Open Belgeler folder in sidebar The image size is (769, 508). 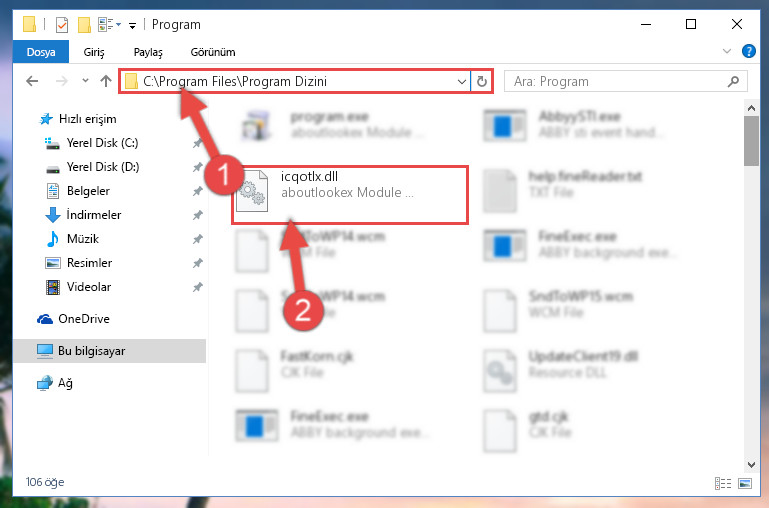(78, 191)
